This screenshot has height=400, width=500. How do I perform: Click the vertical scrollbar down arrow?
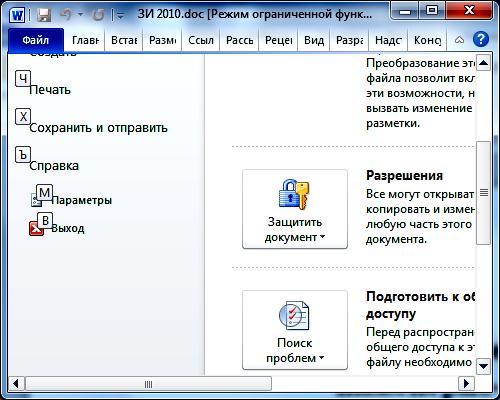(x=483, y=366)
